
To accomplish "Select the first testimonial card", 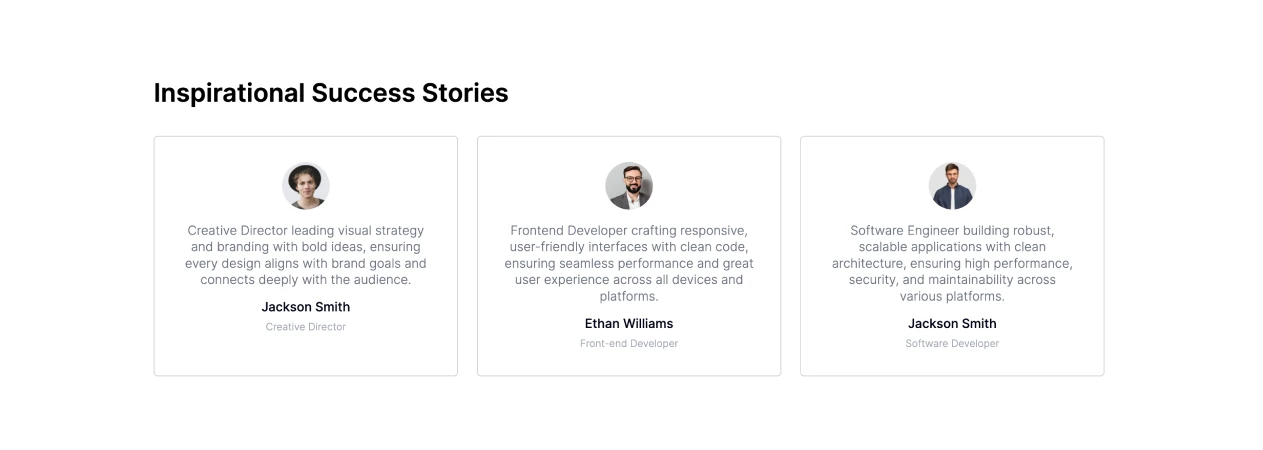I will click(306, 256).
